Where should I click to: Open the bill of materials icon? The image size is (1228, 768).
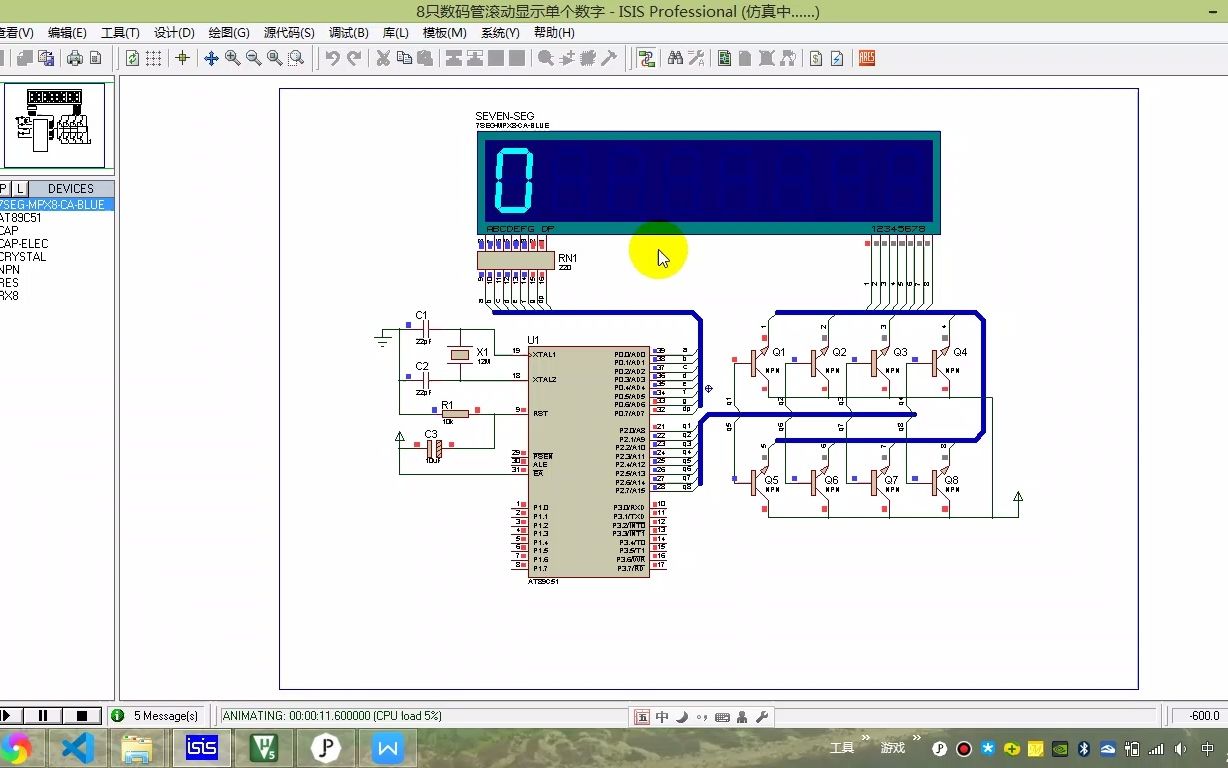(816, 58)
